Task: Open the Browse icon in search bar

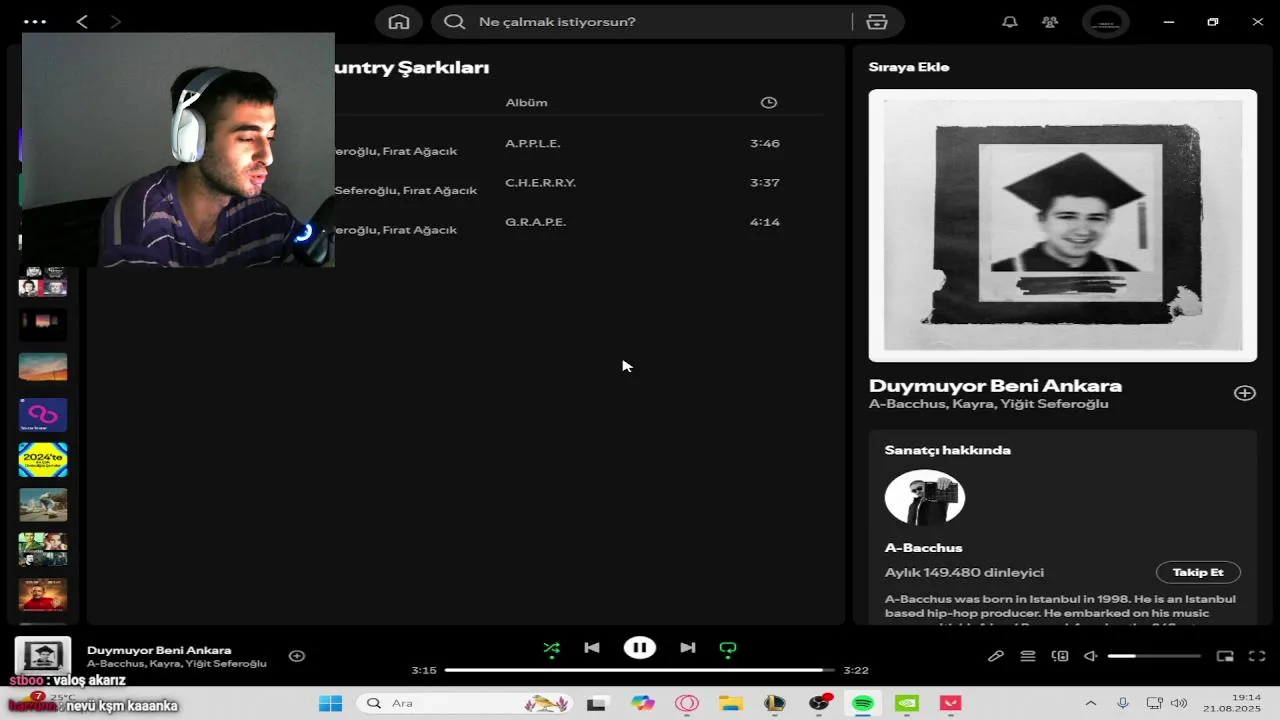Action: pos(877,22)
